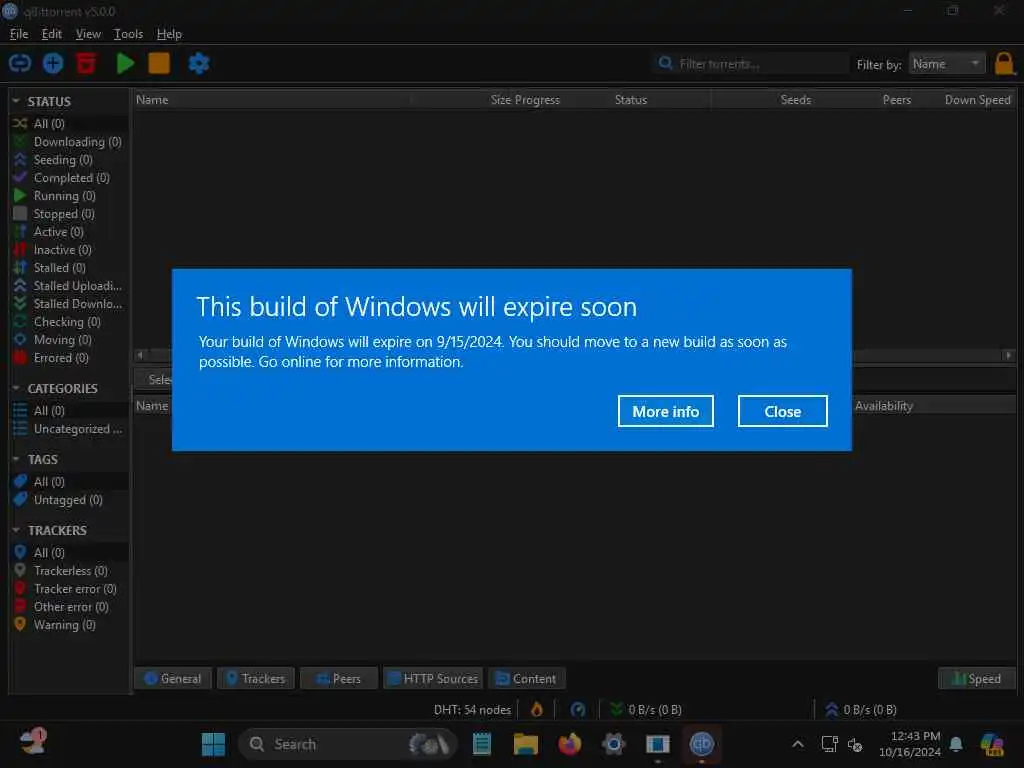Click the green download speed arrow icon

(616, 709)
